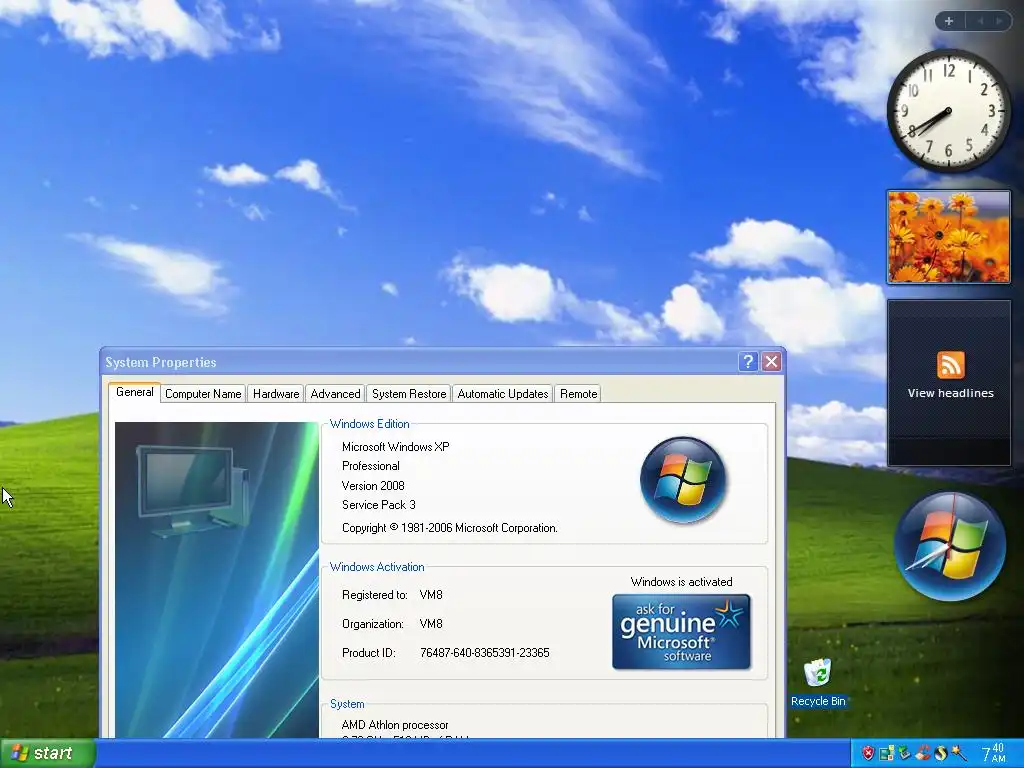This screenshot has height=768, width=1024.
Task: Click the Windows logo orb in Windows Edition
Action: pos(683,480)
